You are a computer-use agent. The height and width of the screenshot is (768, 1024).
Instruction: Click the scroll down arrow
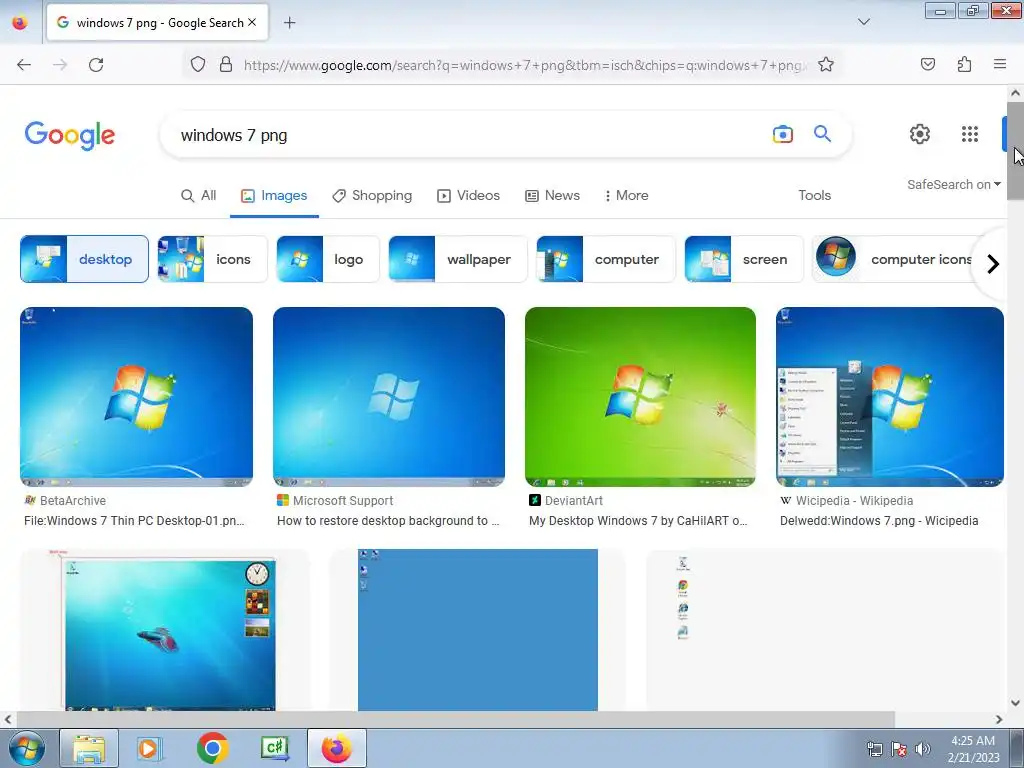(x=1016, y=703)
